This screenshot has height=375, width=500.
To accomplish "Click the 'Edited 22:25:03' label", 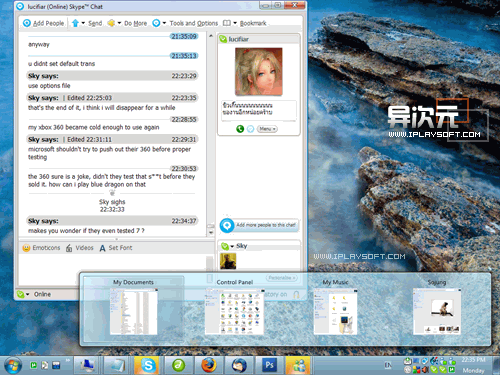I will coord(89,98).
